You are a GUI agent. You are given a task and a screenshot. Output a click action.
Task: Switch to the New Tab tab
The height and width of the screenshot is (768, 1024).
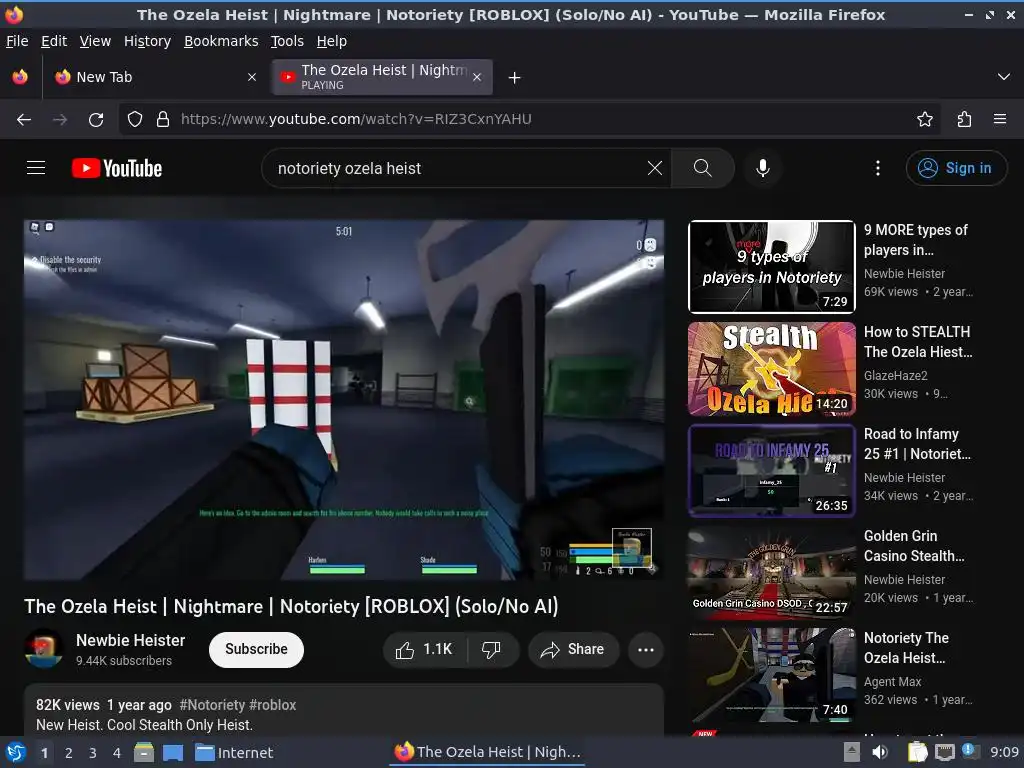(x=155, y=77)
